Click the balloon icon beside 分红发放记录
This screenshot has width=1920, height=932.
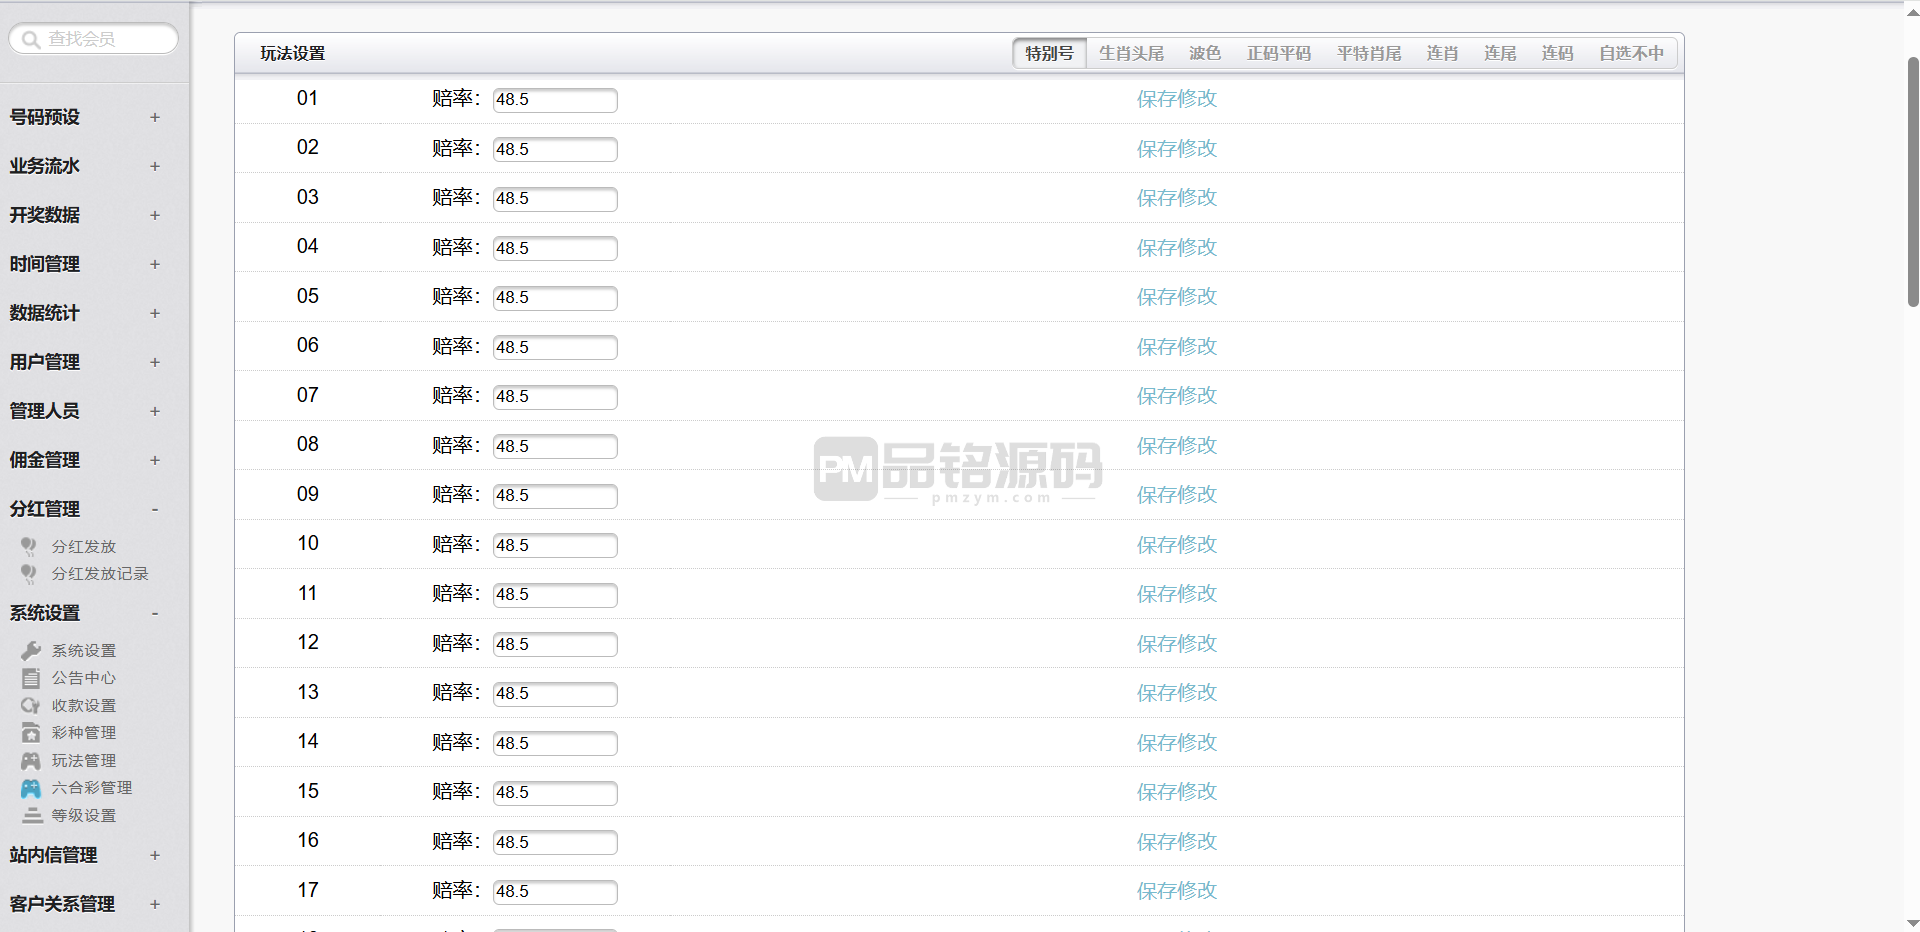(x=29, y=574)
